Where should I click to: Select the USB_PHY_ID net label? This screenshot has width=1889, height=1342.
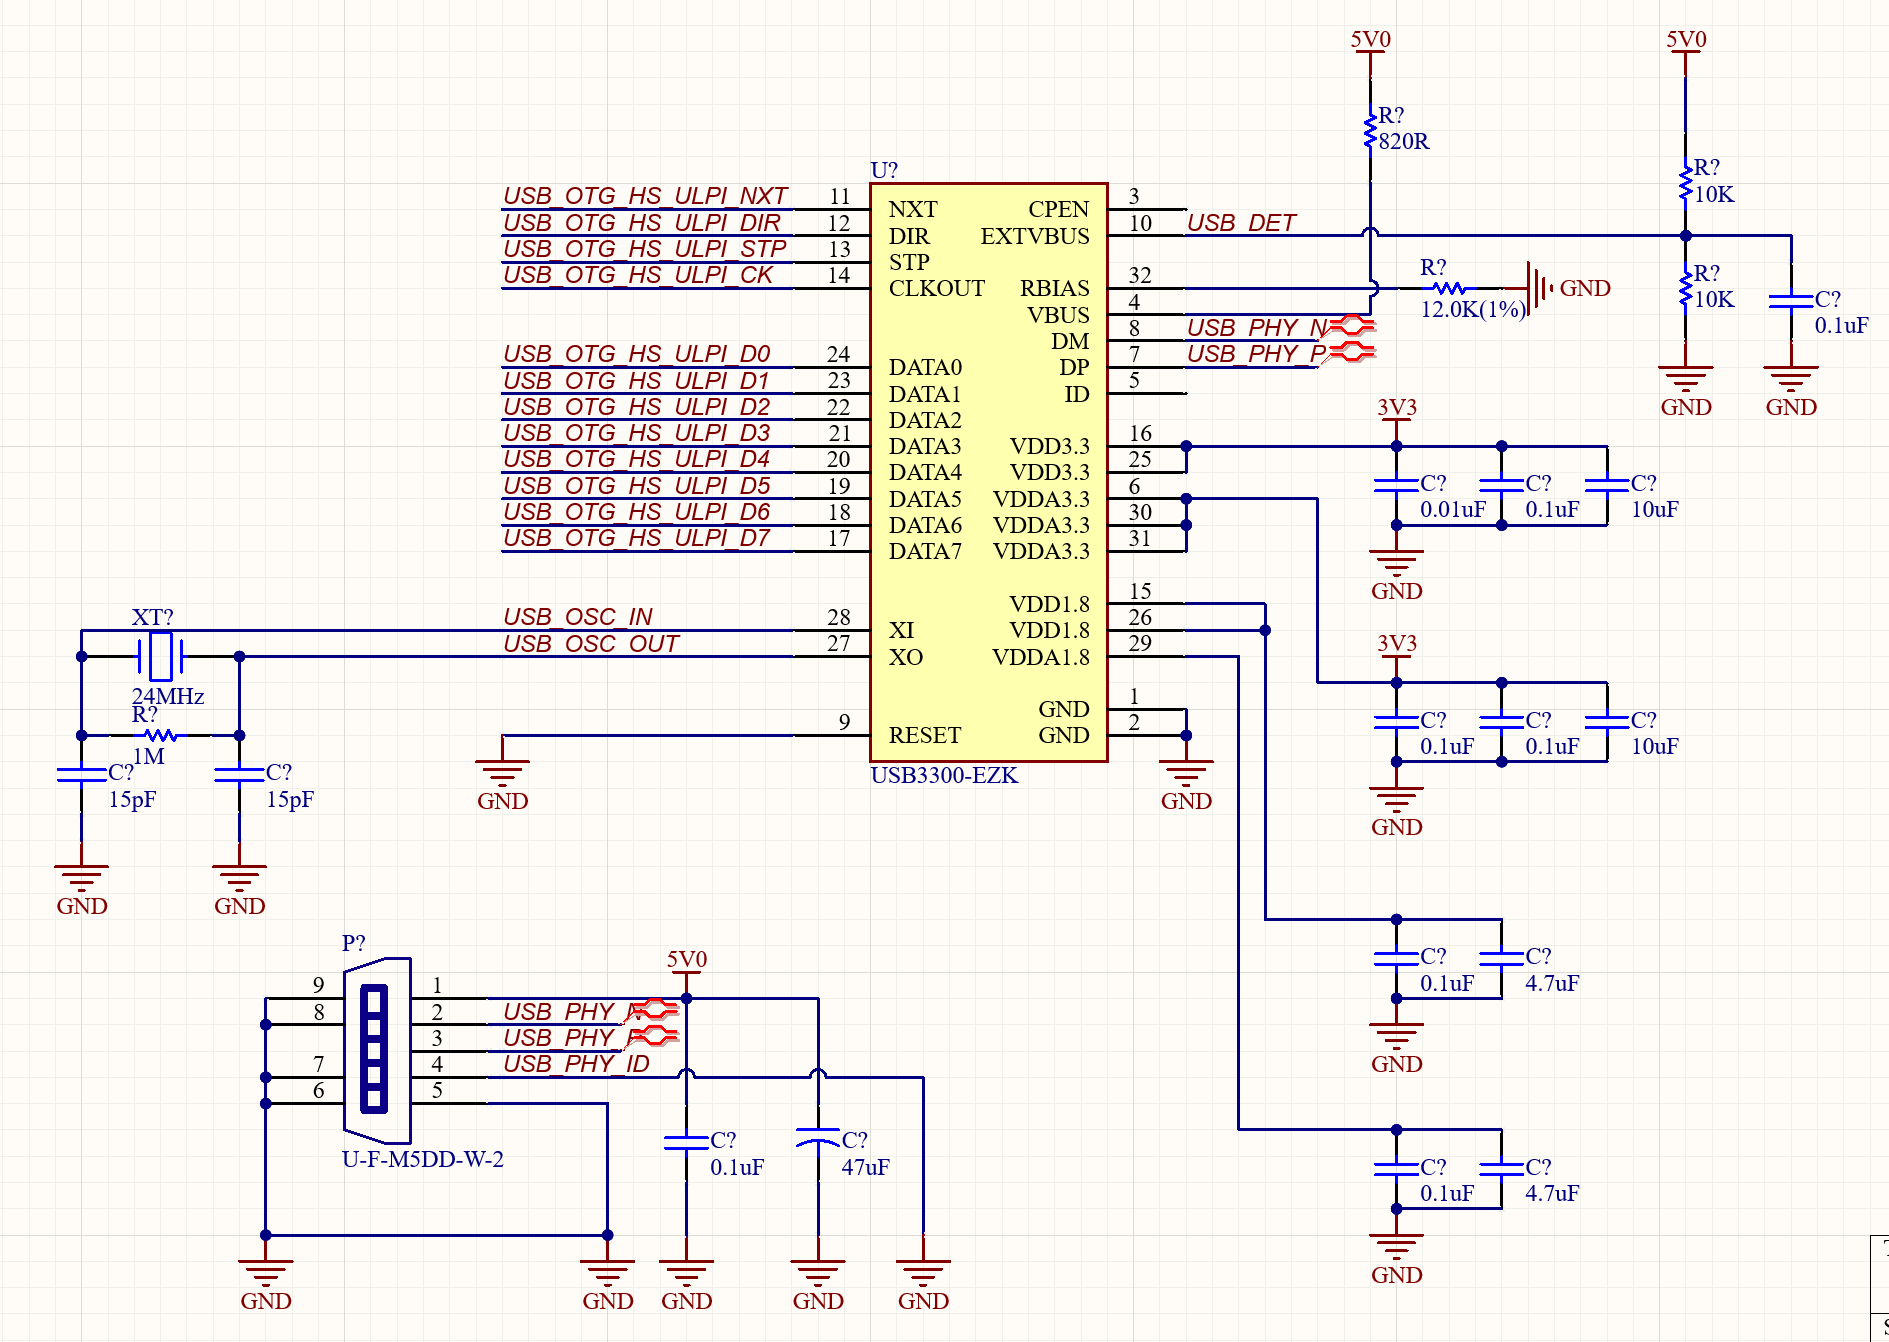point(577,1063)
